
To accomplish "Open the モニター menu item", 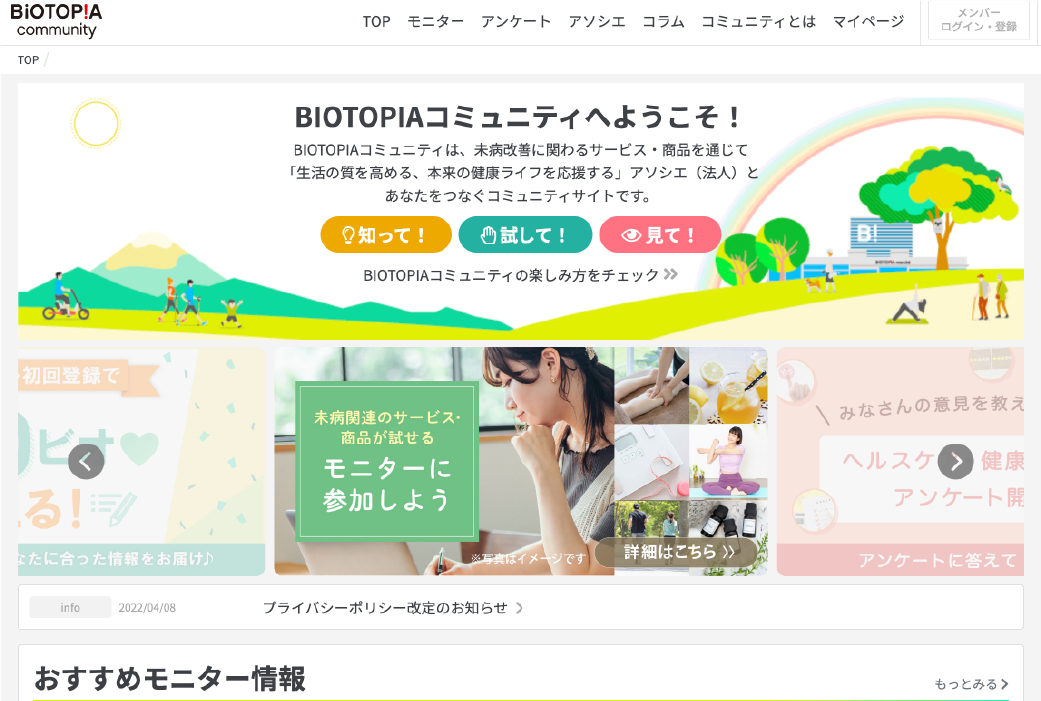I will pyautogui.click(x=436, y=22).
